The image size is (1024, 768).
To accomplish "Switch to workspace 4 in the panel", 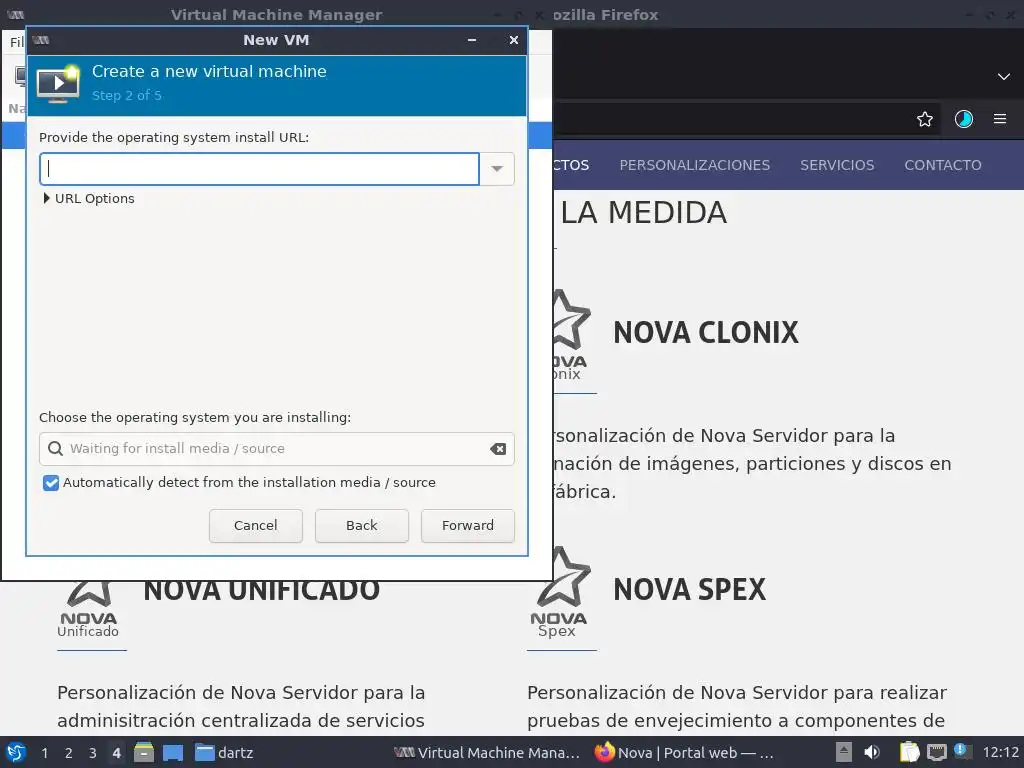I will pos(117,753).
